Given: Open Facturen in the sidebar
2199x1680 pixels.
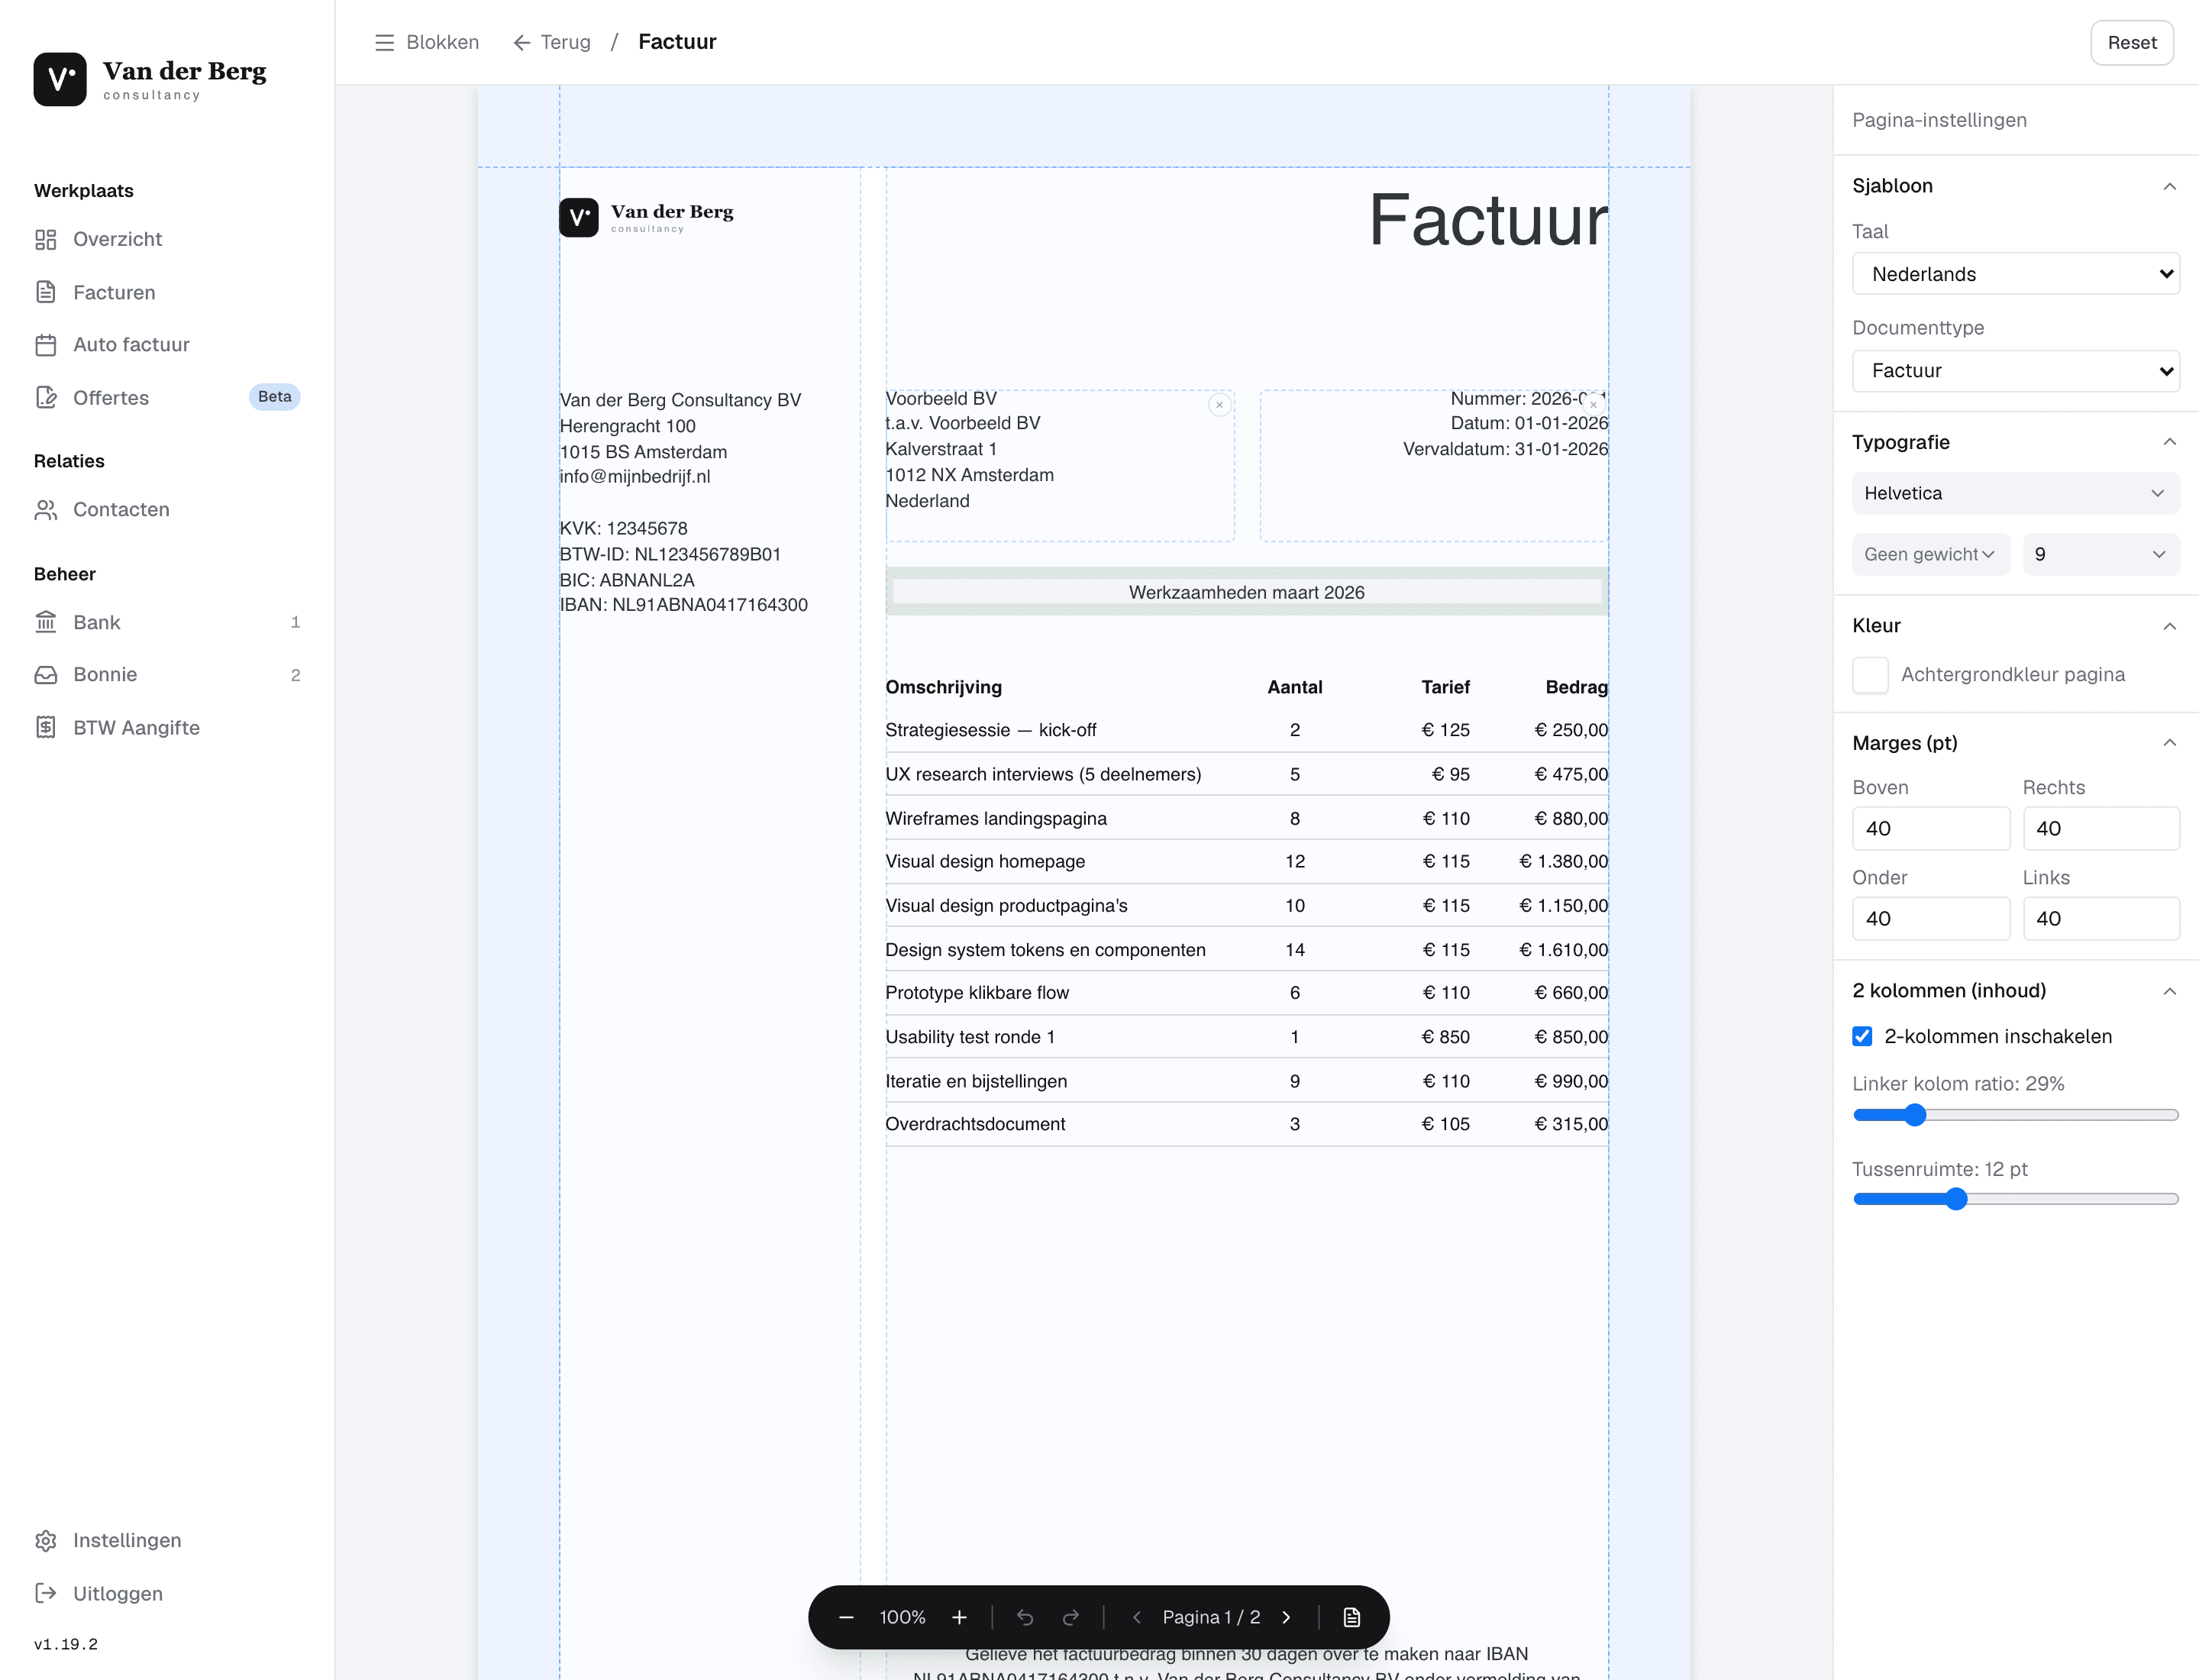Looking at the screenshot, I should click(167, 292).
